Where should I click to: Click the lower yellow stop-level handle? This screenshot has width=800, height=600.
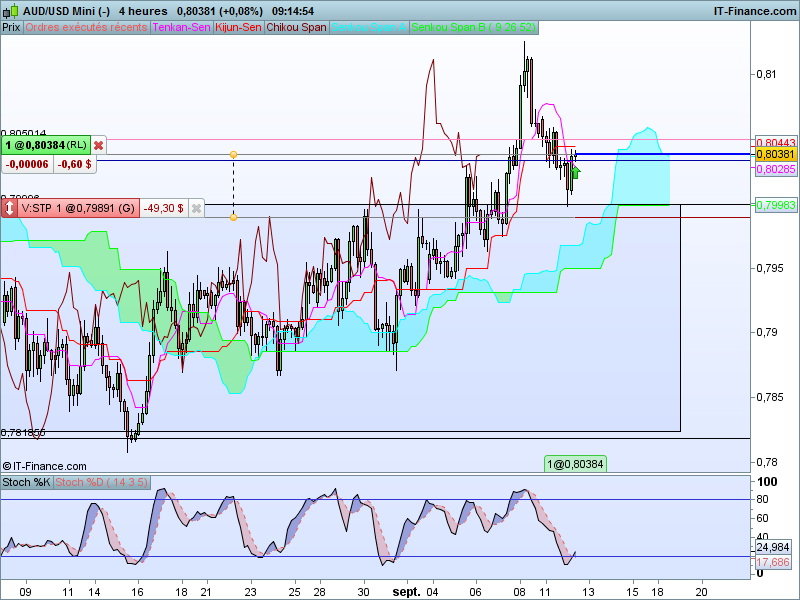coord(233,217)
